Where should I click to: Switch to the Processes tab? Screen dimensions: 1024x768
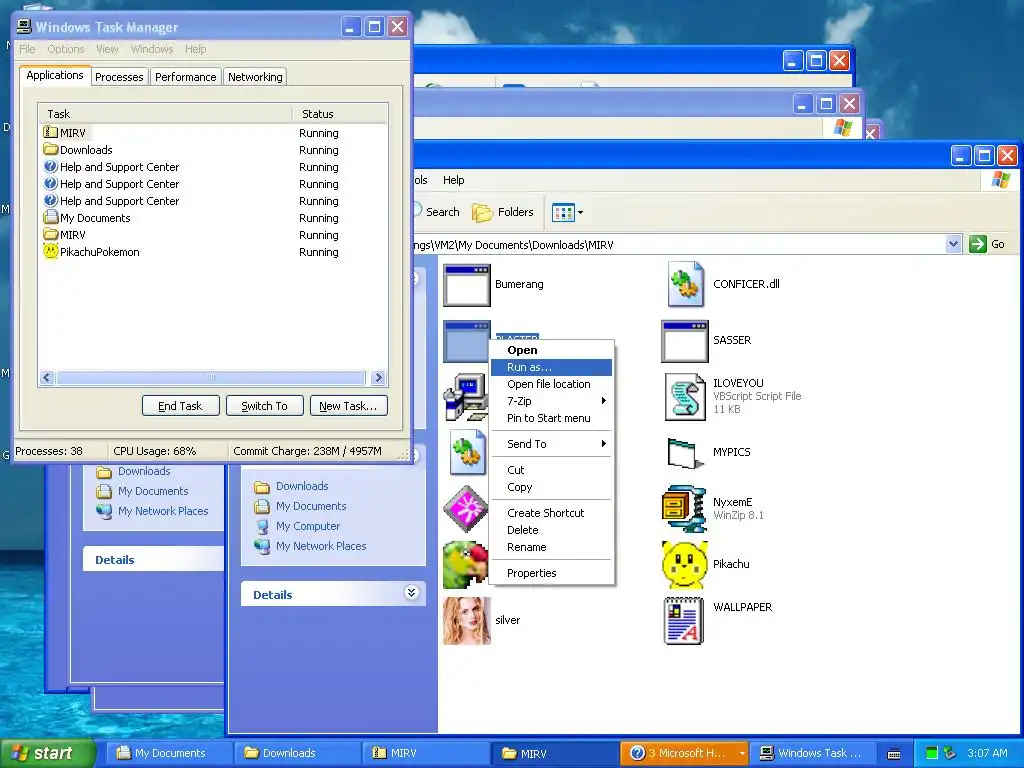(x=119, y=77)
